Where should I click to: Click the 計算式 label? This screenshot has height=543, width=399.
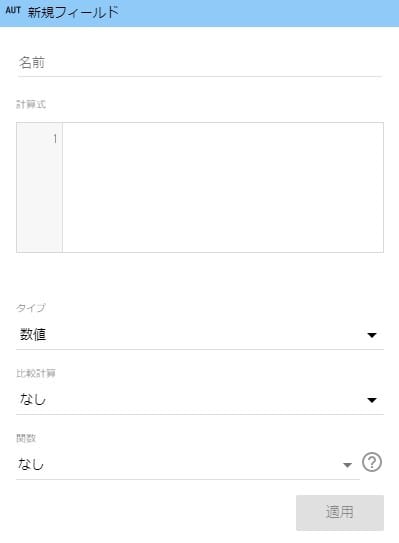coord(31,104)
